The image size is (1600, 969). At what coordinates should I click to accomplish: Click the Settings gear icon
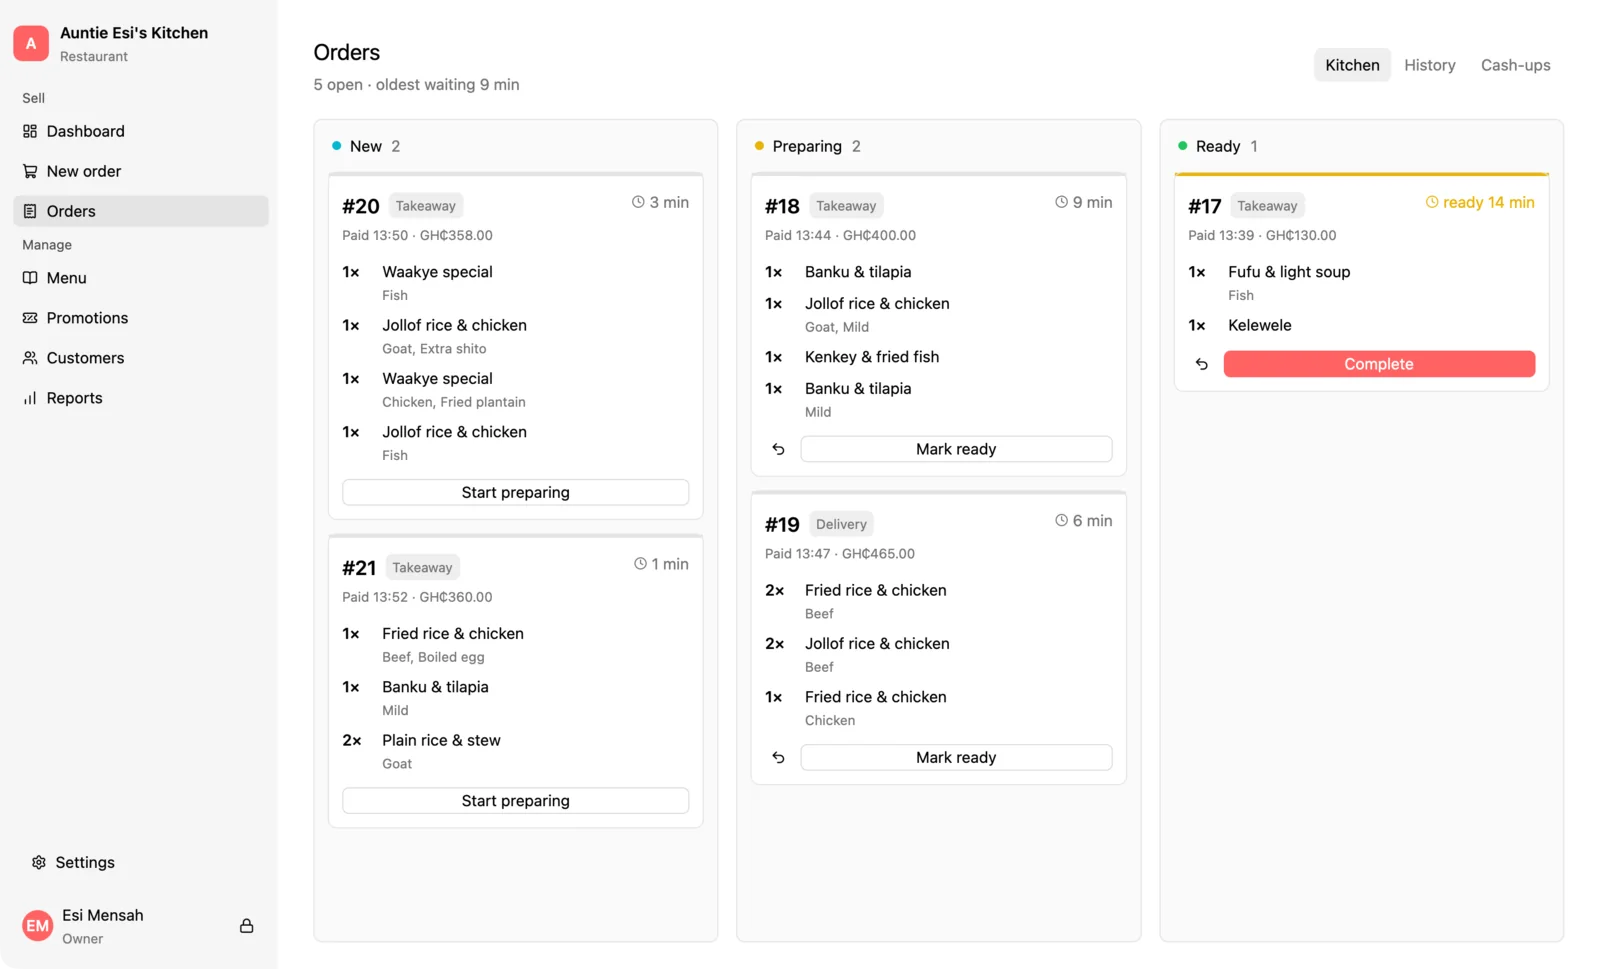39,862
